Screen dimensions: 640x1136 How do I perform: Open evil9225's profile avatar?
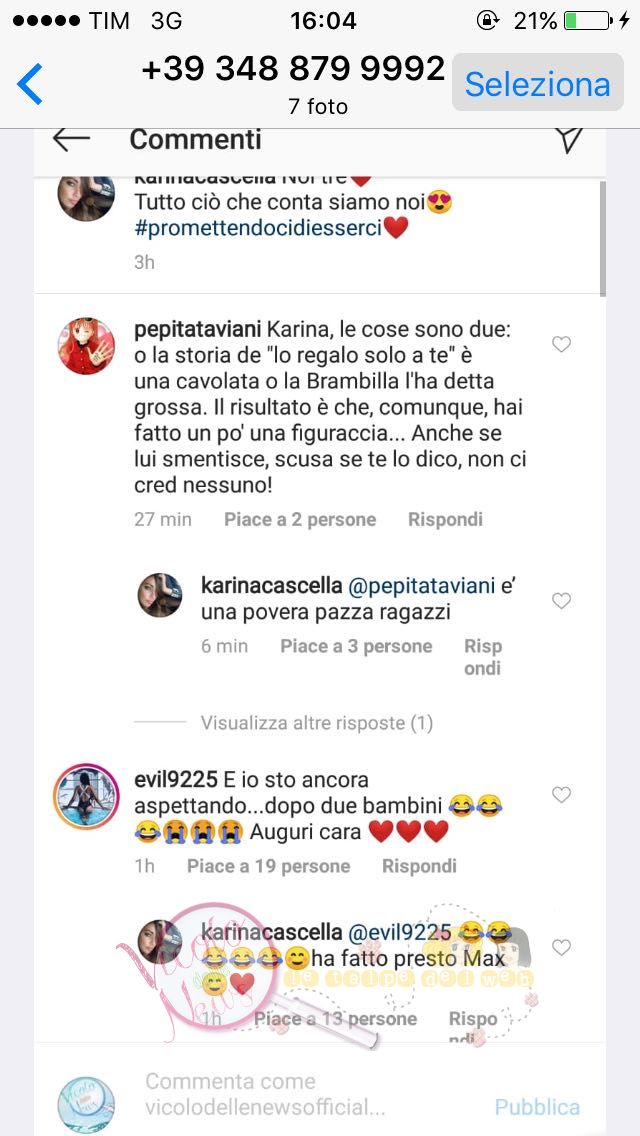coord(86,796)
